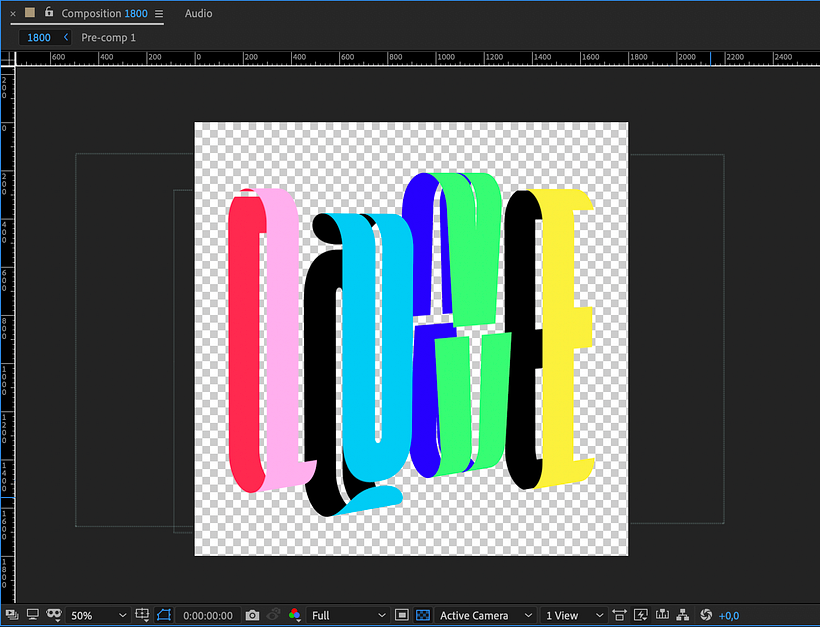
Task: Toggle the Transparency Grid button
Action: click(423, 615)
